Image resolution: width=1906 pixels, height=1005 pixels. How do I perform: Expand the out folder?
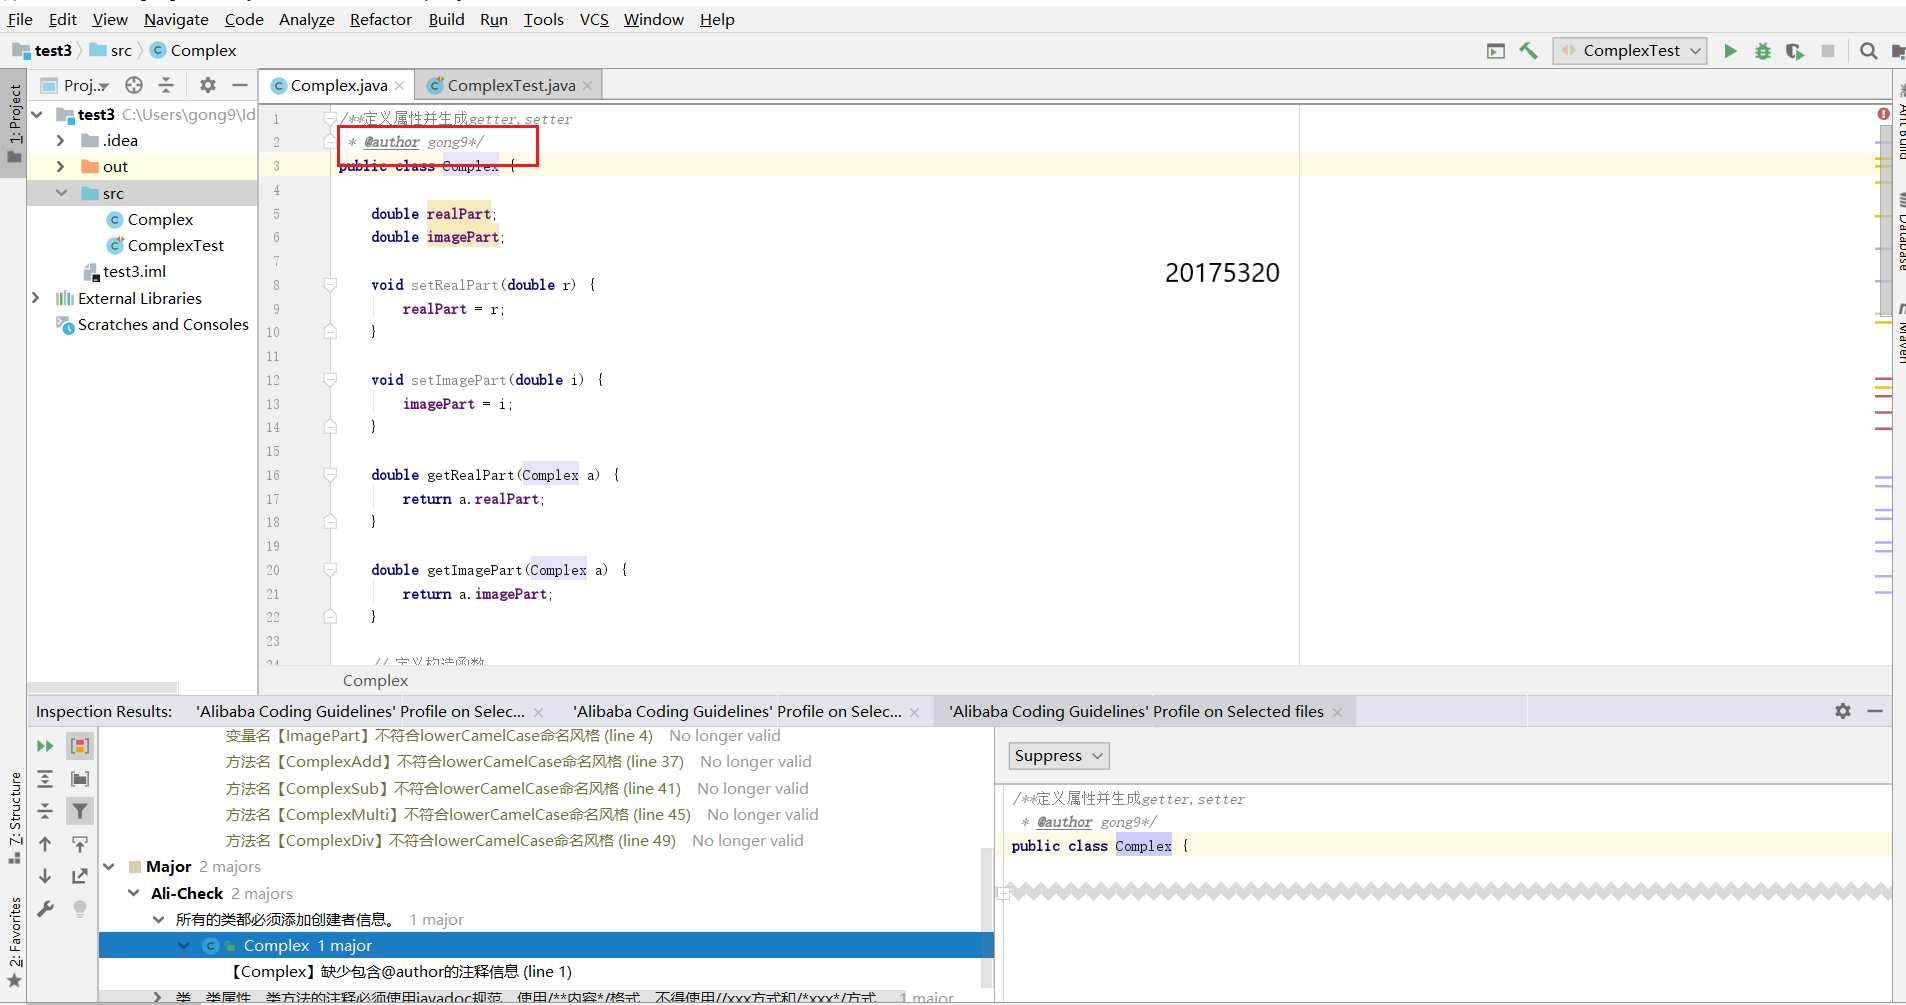point(61,166)
